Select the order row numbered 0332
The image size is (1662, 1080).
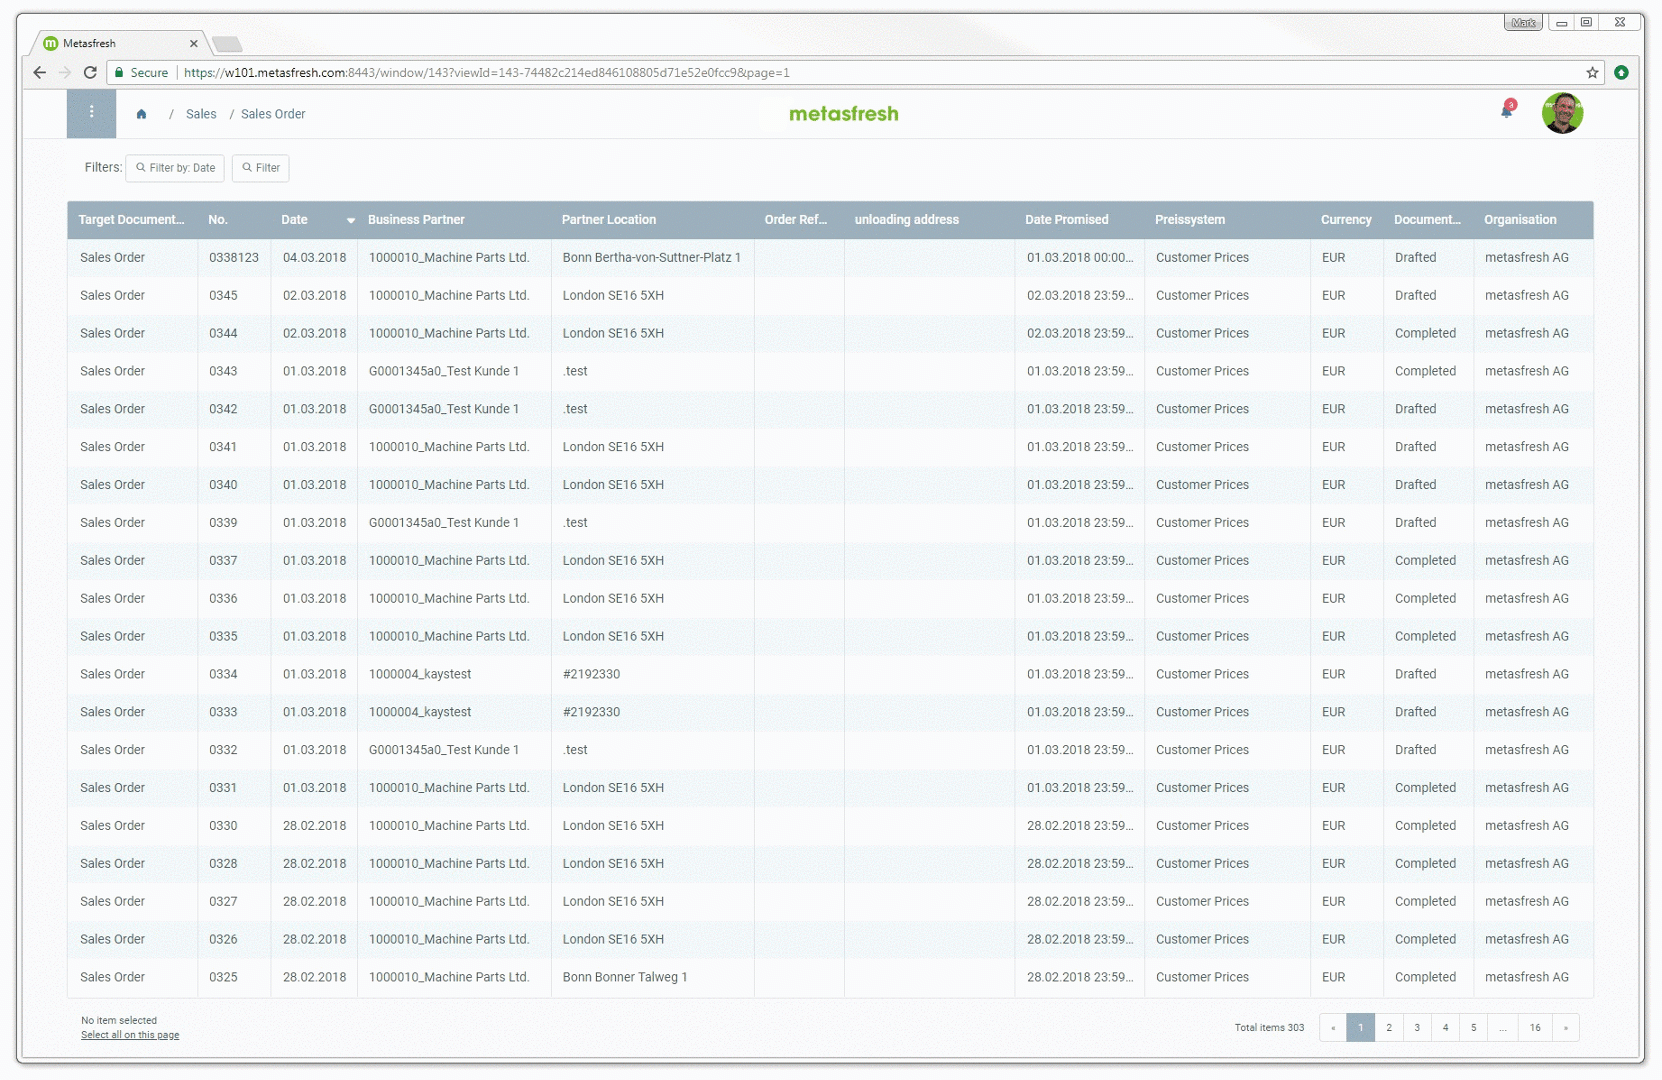830,751
